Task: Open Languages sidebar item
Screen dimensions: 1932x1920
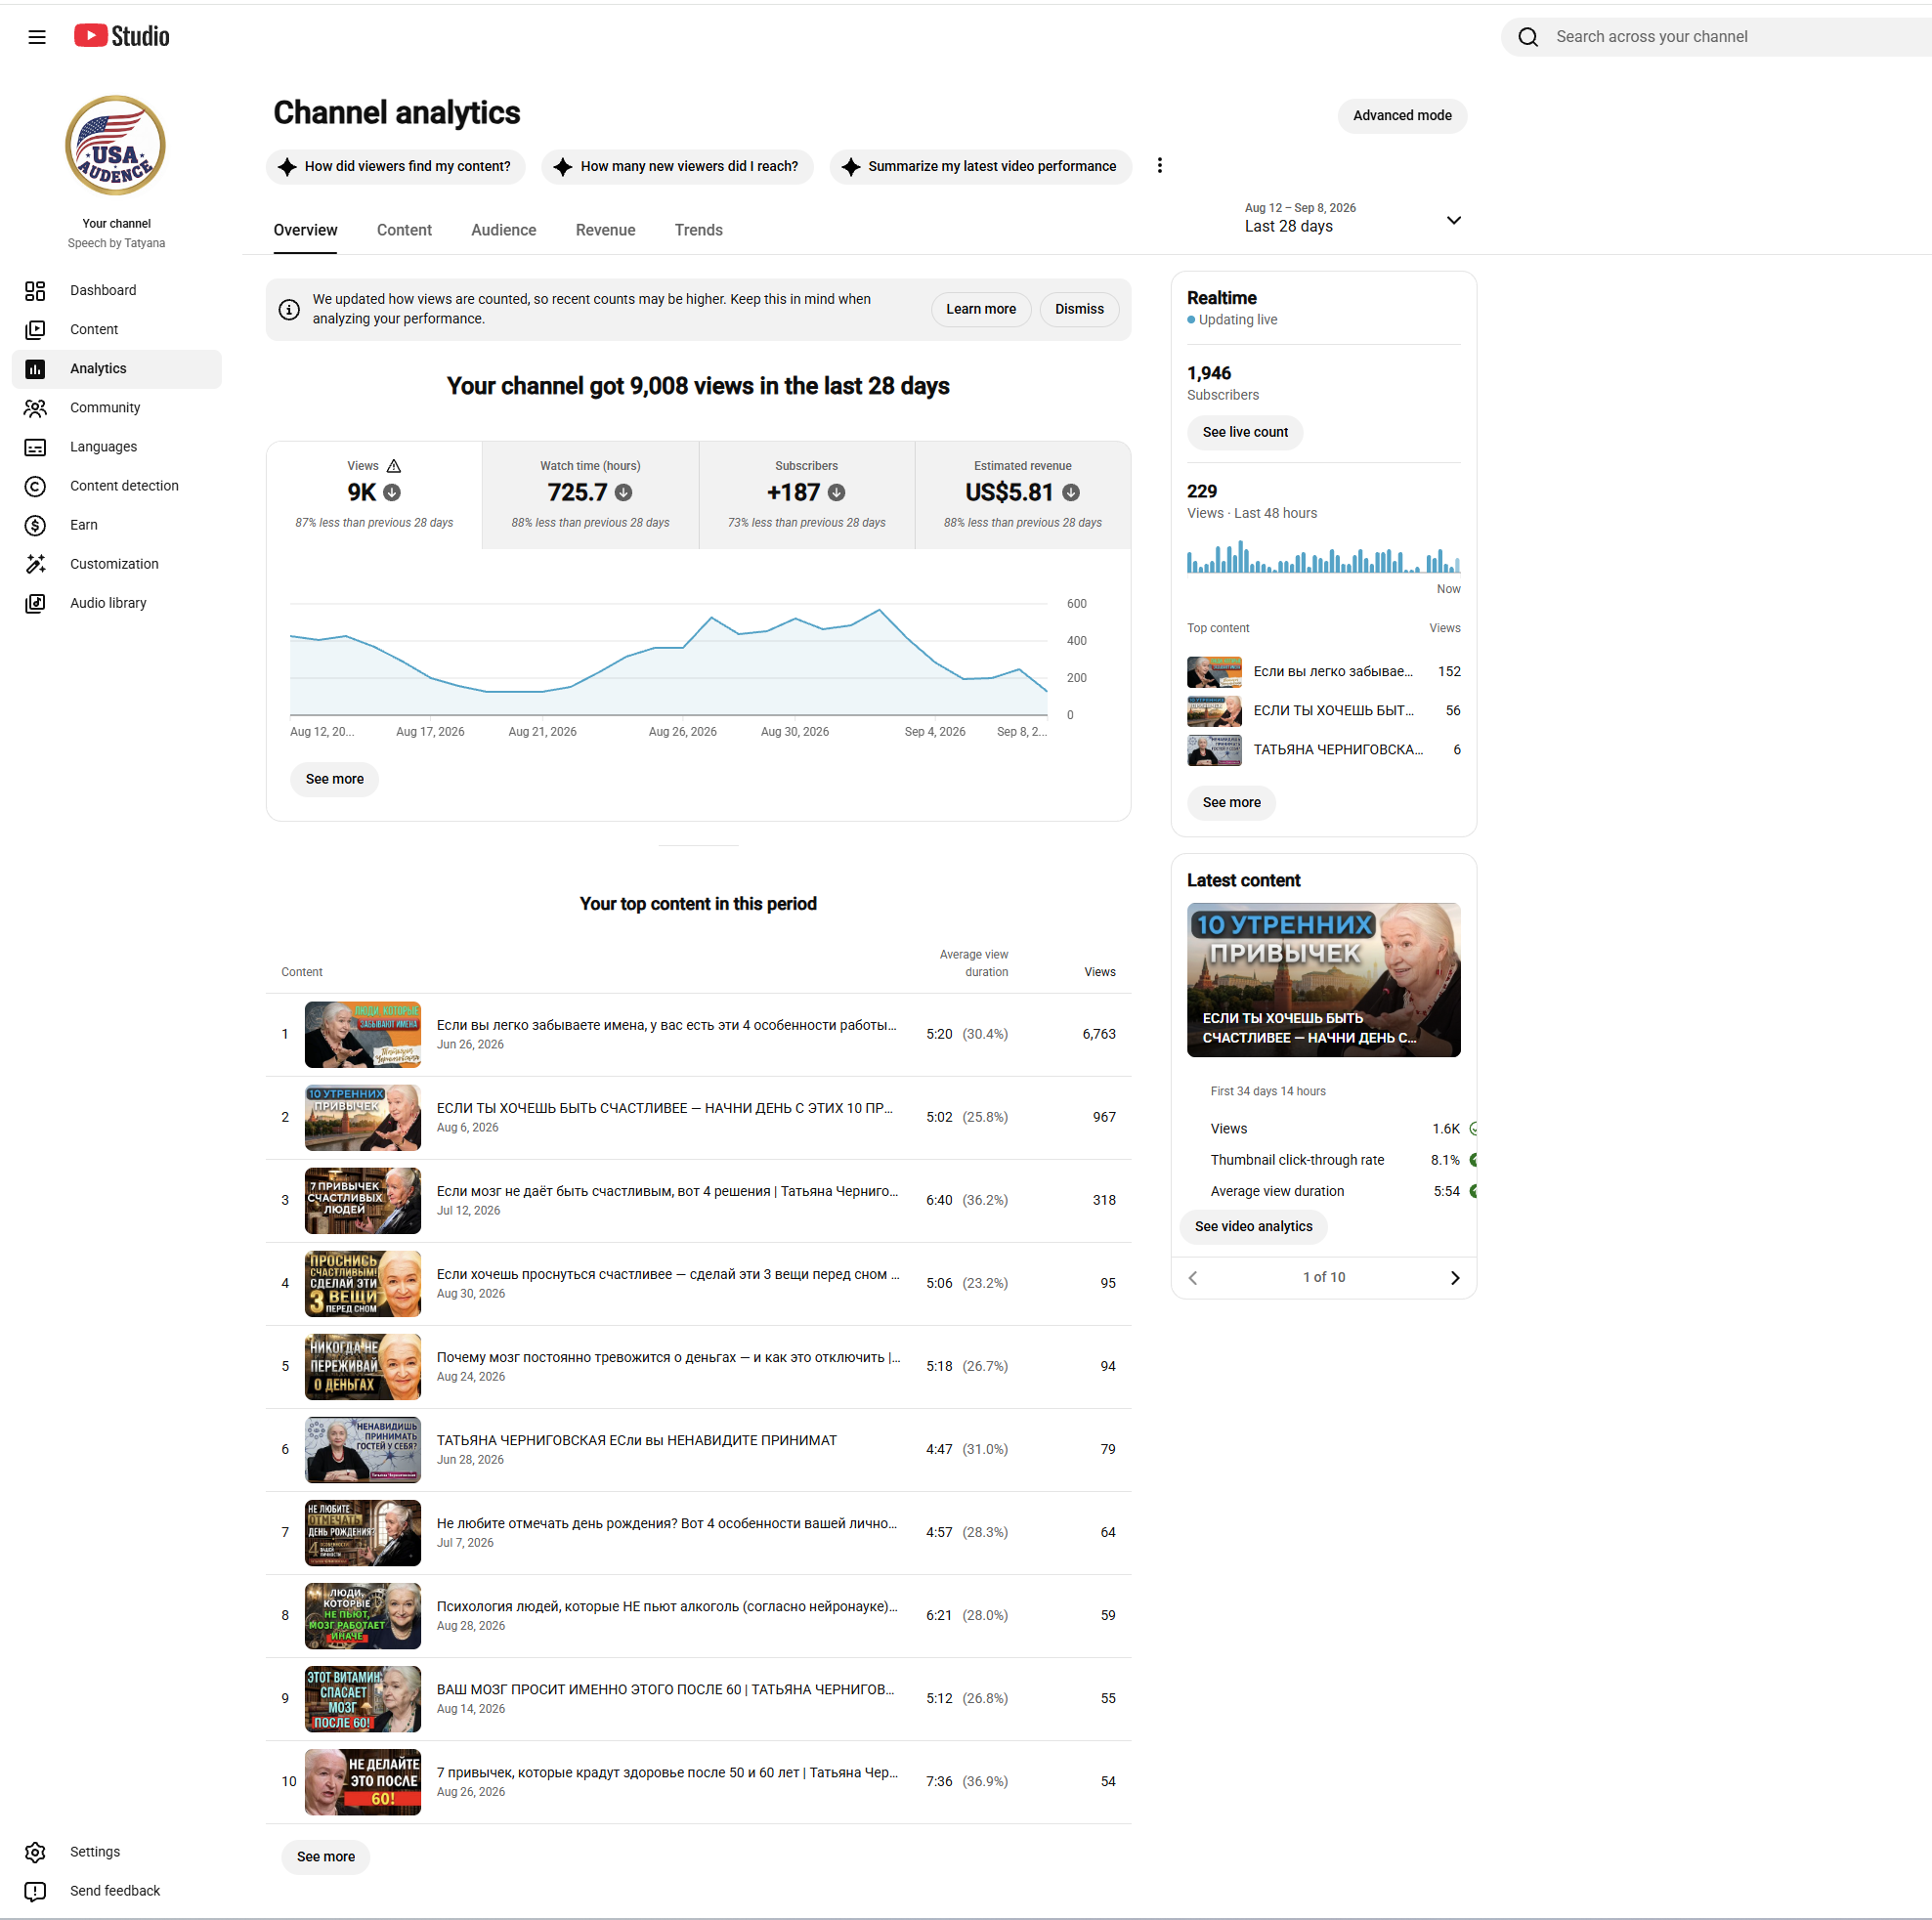Action: (x=116, y=446)
